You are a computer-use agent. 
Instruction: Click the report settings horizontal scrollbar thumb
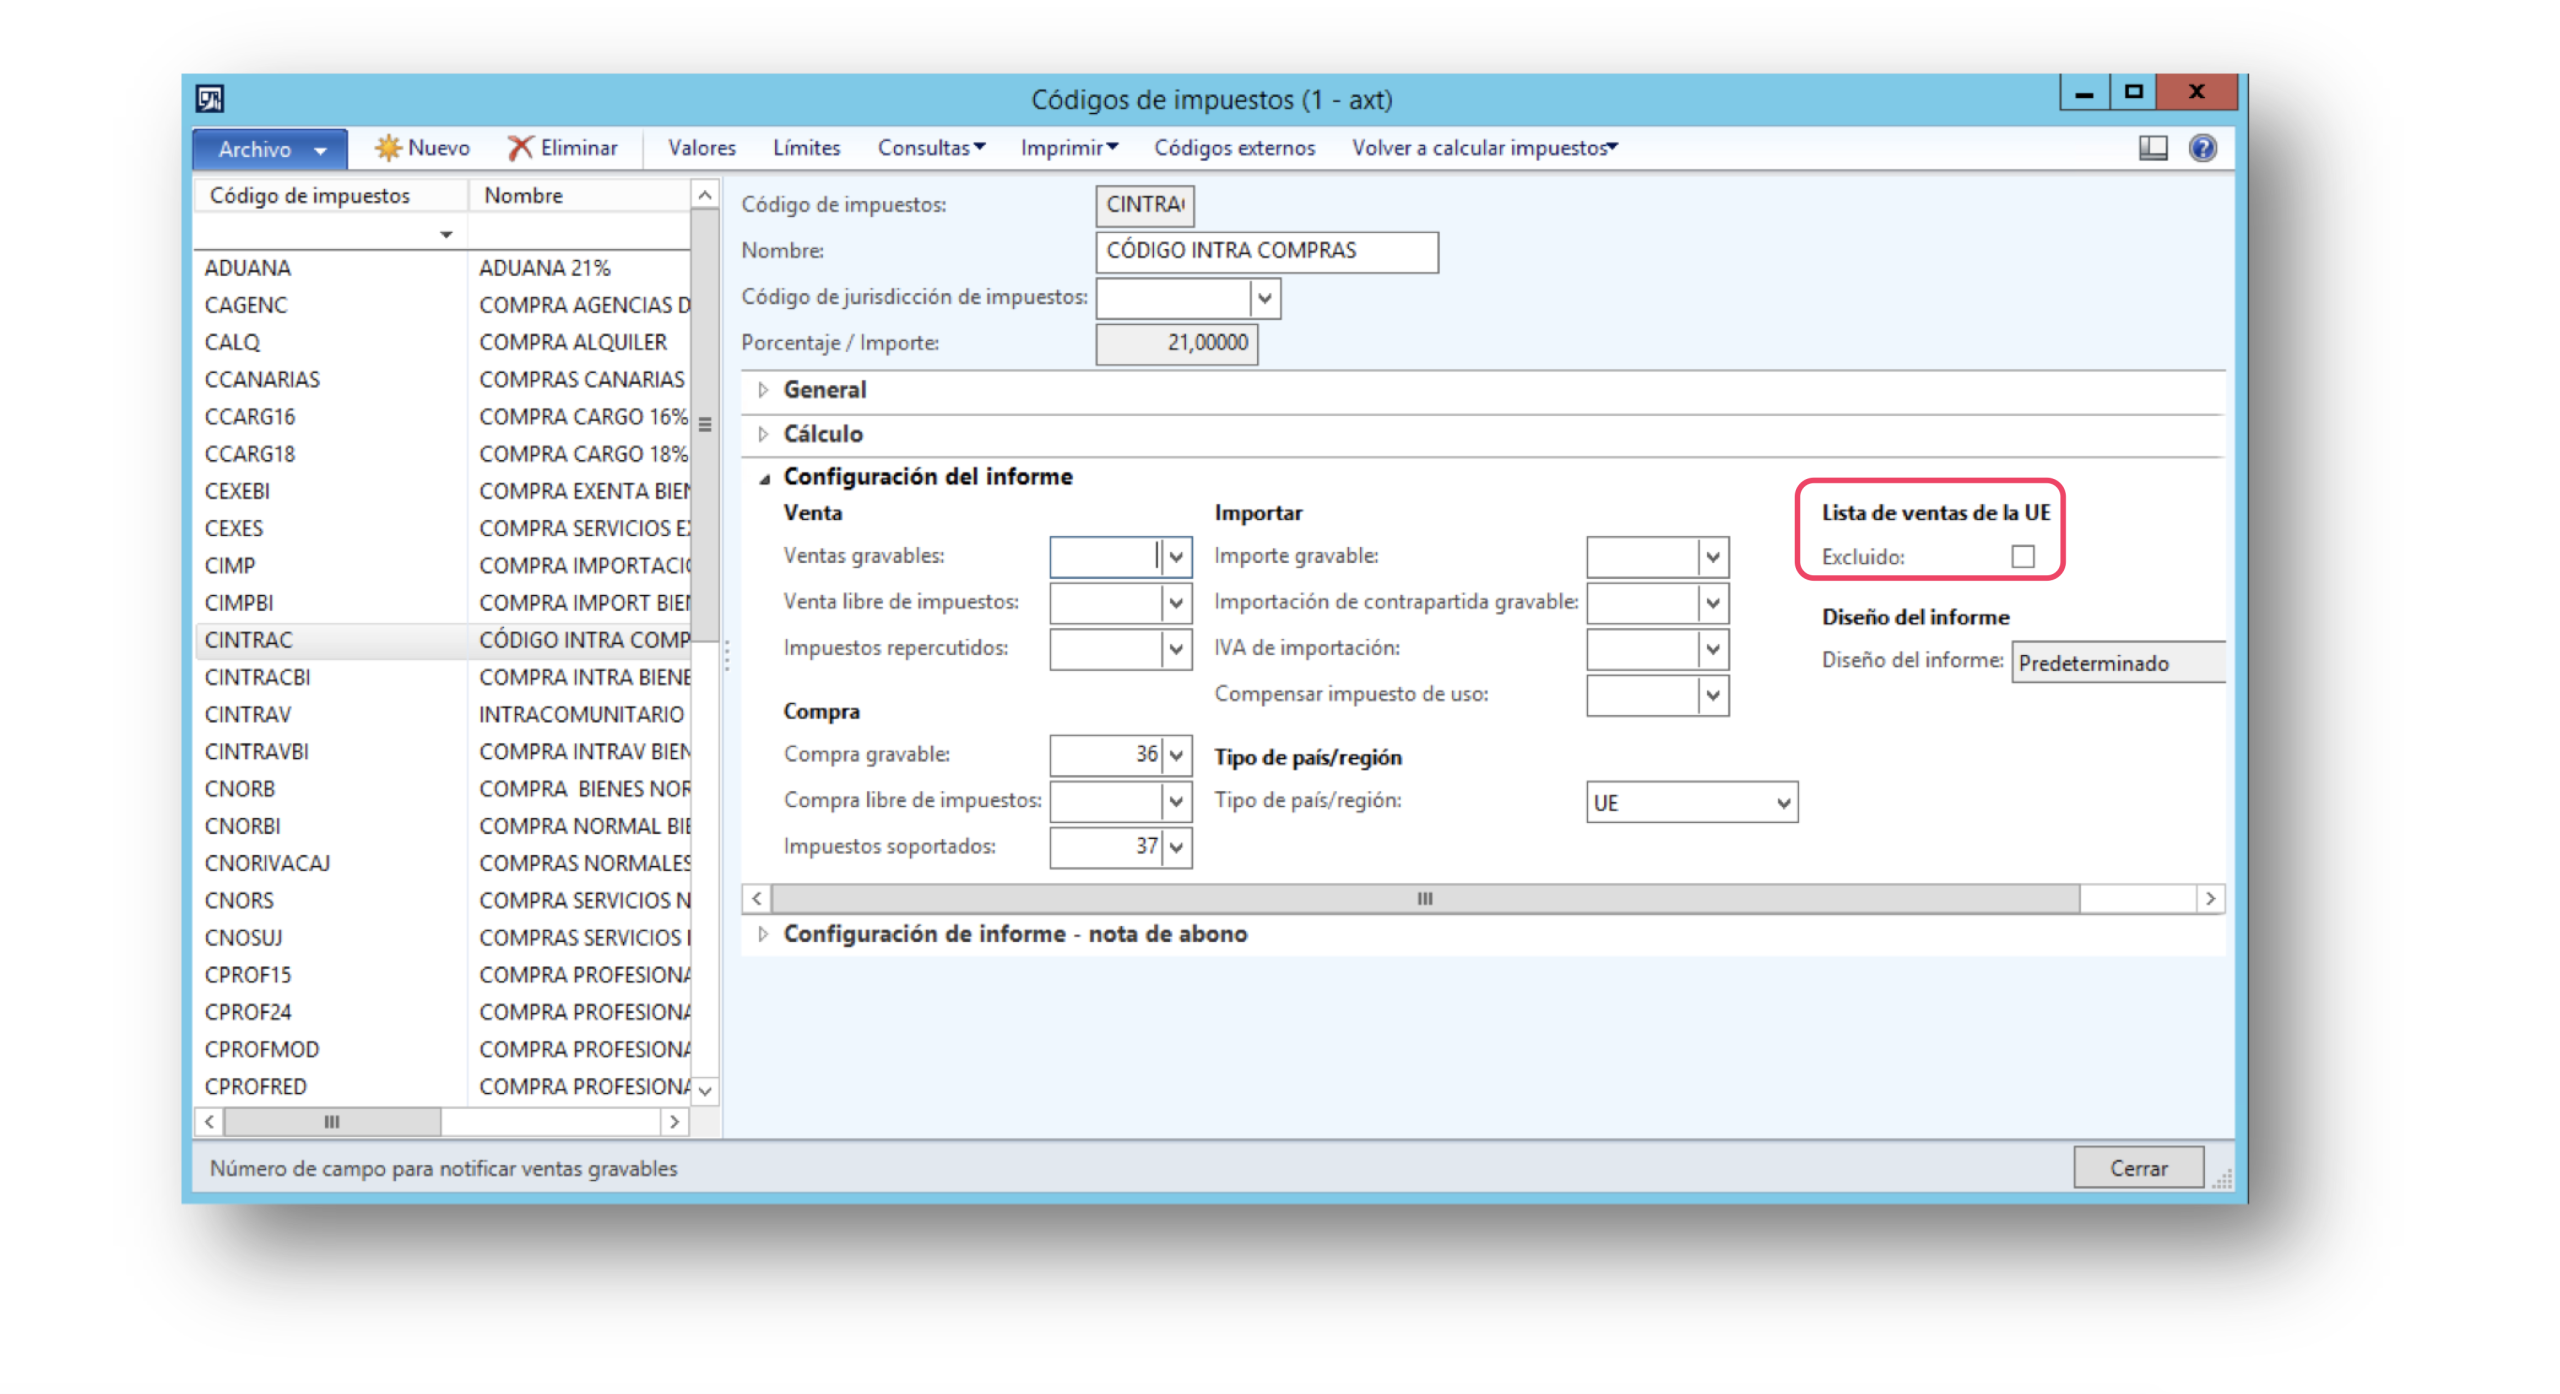point(1424,898)
